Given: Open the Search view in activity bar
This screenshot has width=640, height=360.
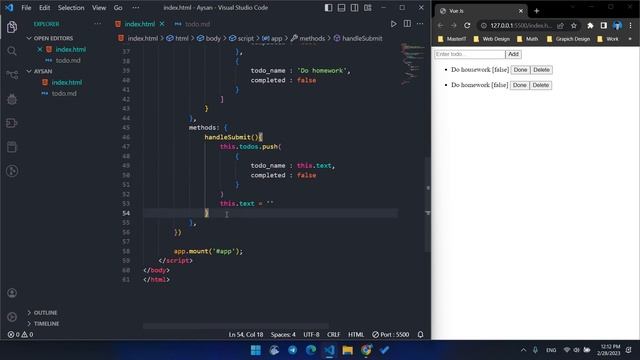Looking at the screenshot, I should tap(12, 51).
